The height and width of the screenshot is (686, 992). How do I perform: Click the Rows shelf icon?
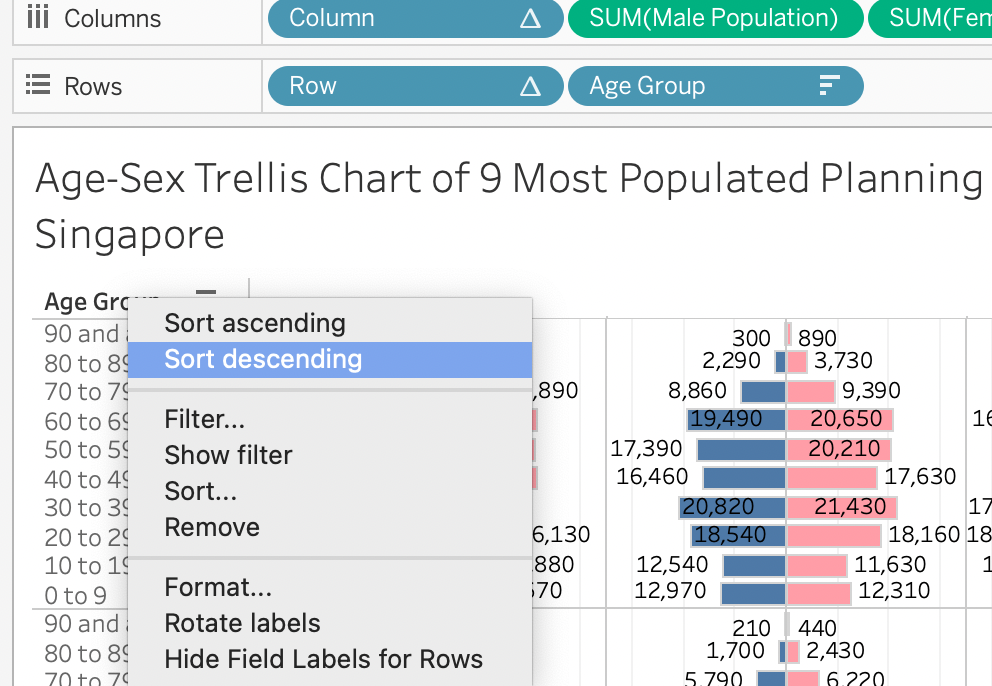[x=37, y=86]
